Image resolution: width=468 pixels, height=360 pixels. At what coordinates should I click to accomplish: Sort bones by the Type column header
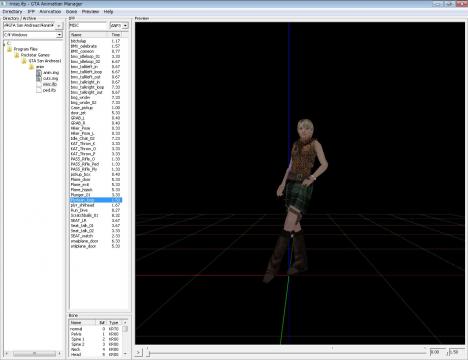click(x=114, y=323)
